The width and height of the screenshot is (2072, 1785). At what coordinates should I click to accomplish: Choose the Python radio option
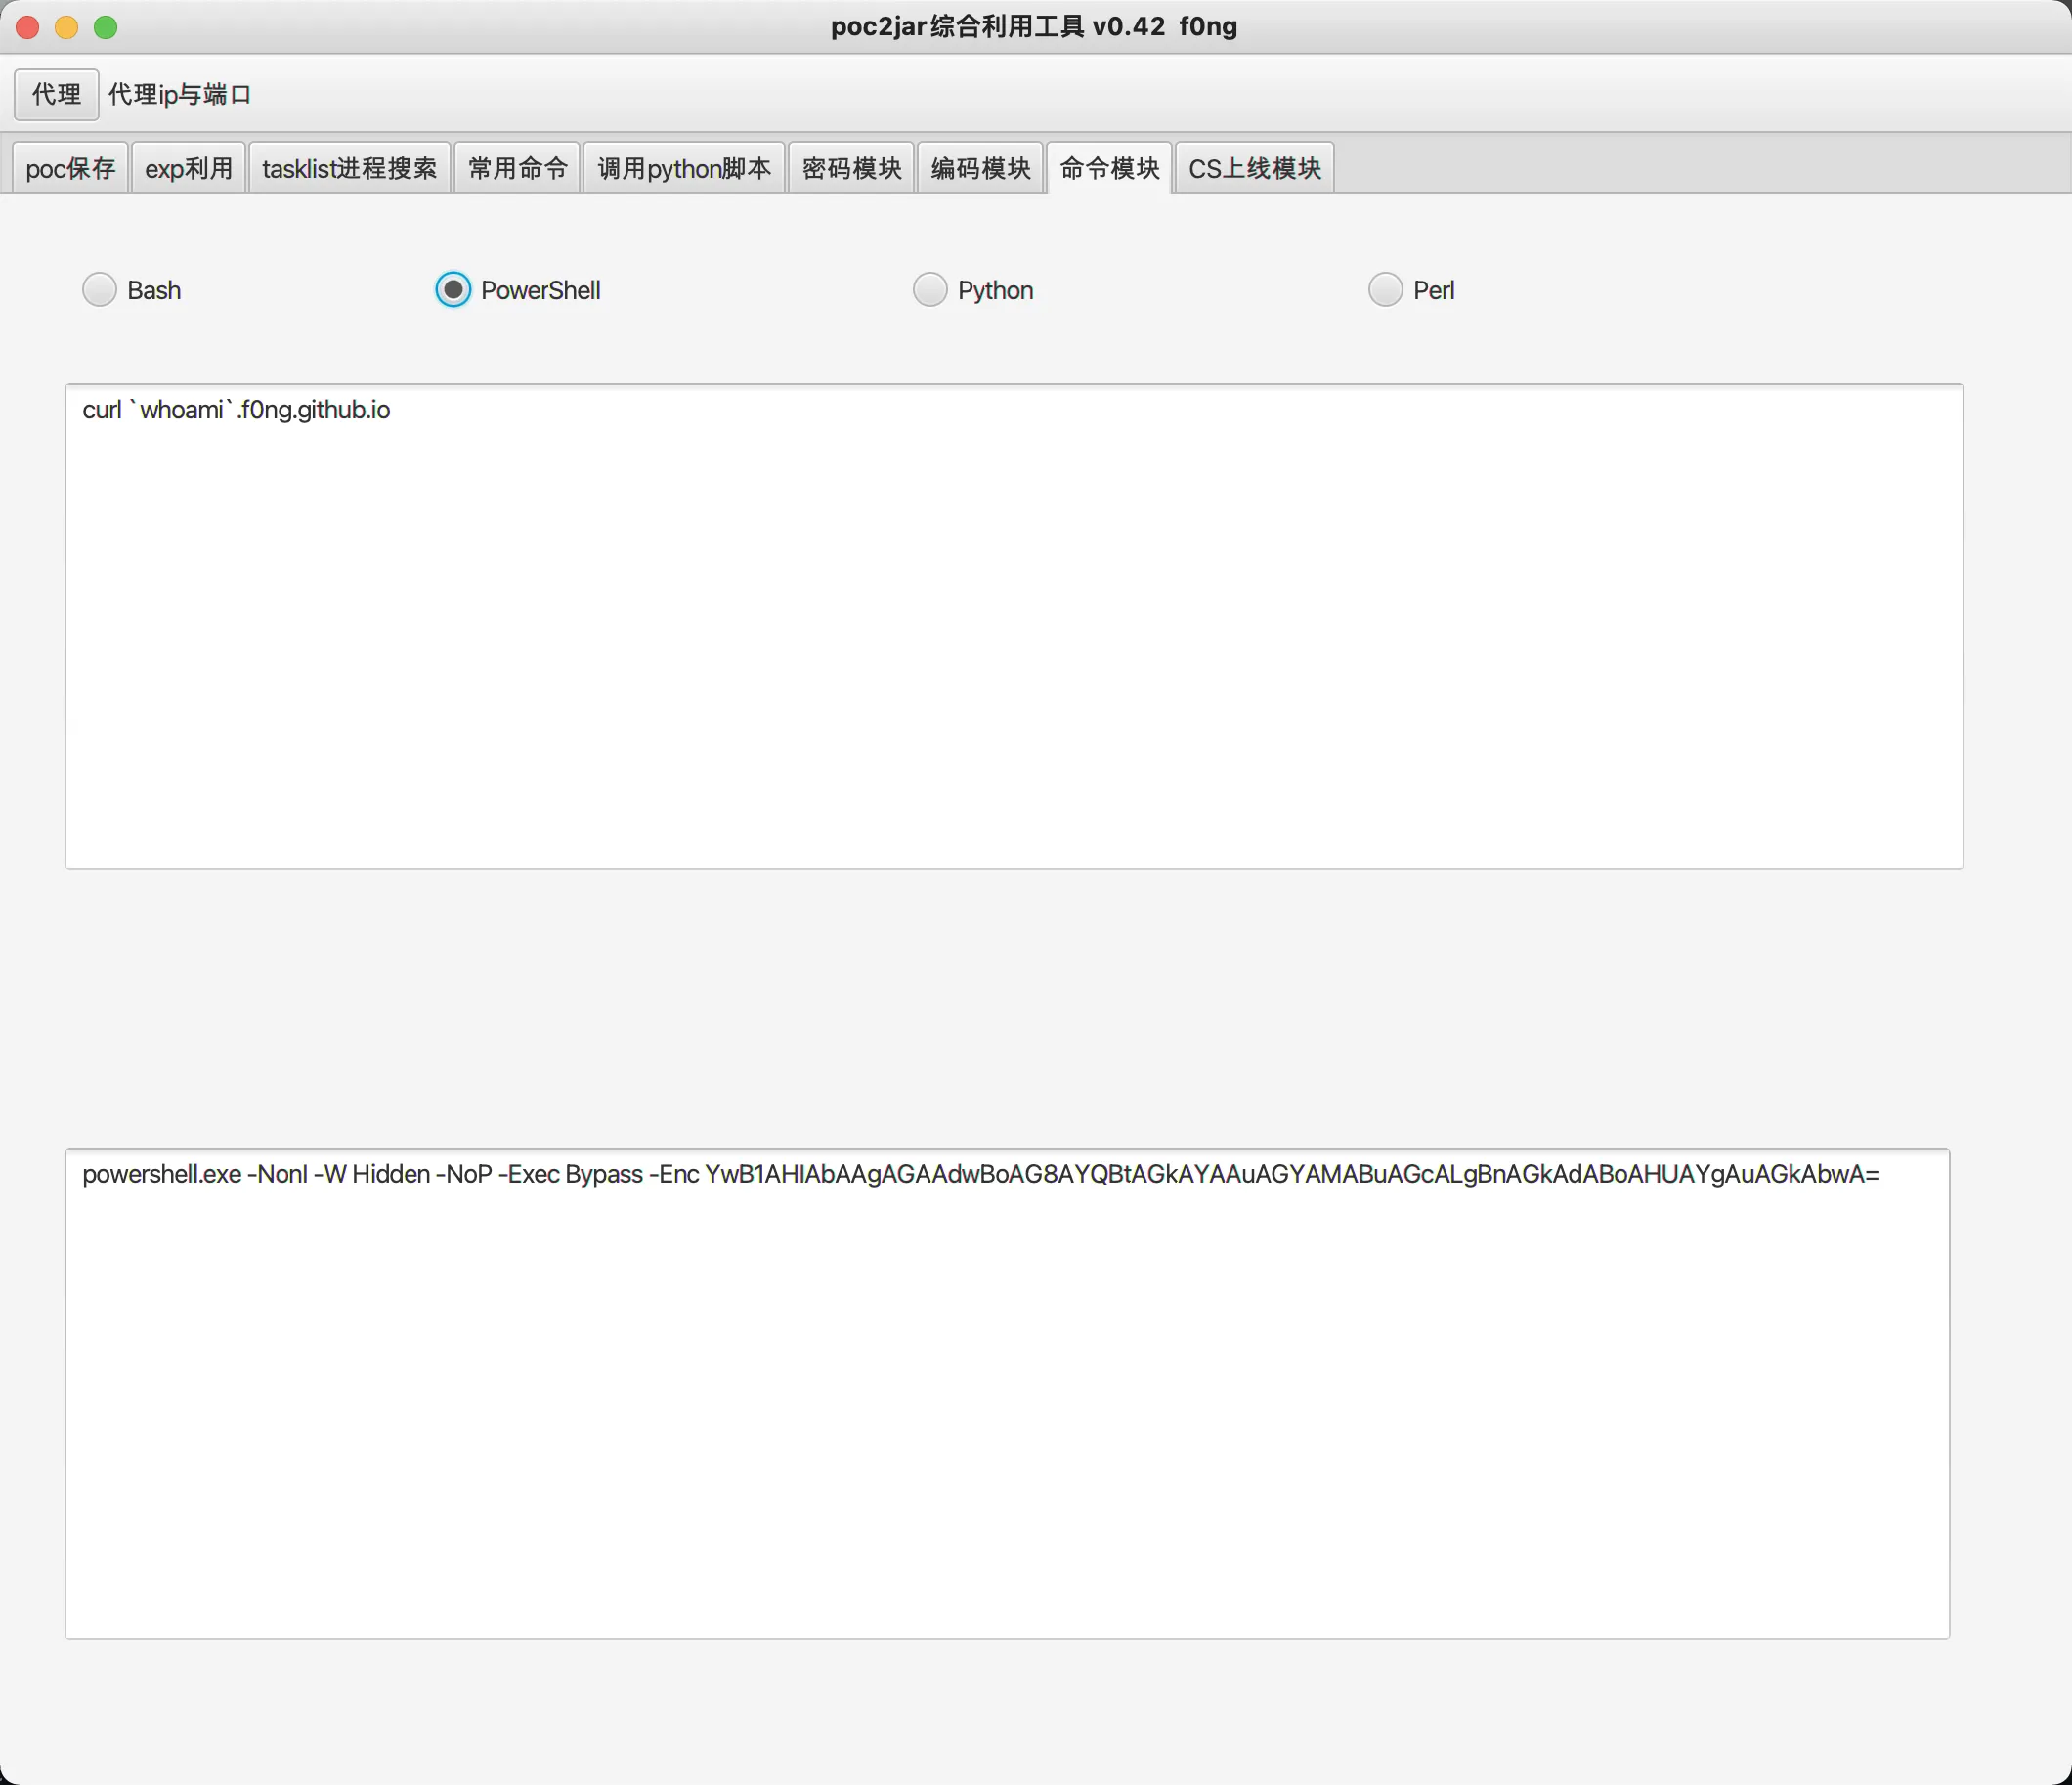[929, 290]
